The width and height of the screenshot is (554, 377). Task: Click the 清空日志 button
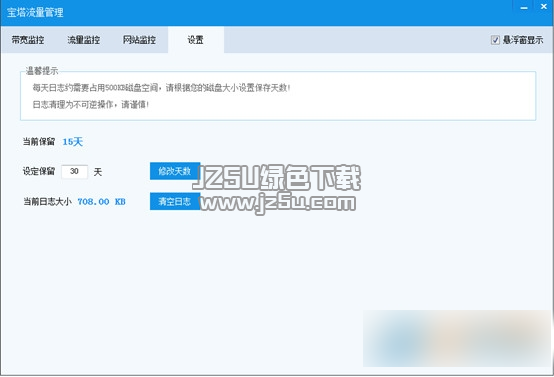click(175, 201)
